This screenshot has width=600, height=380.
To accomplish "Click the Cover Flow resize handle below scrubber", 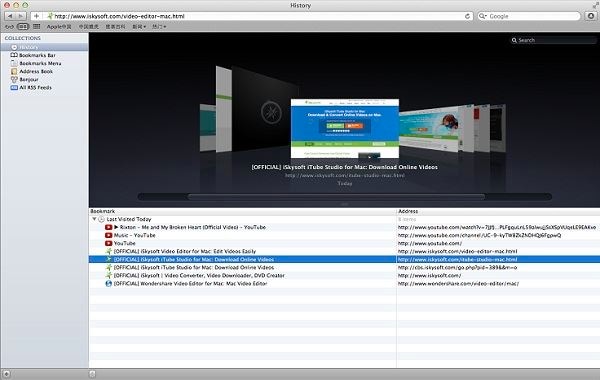I will point(344,204).
